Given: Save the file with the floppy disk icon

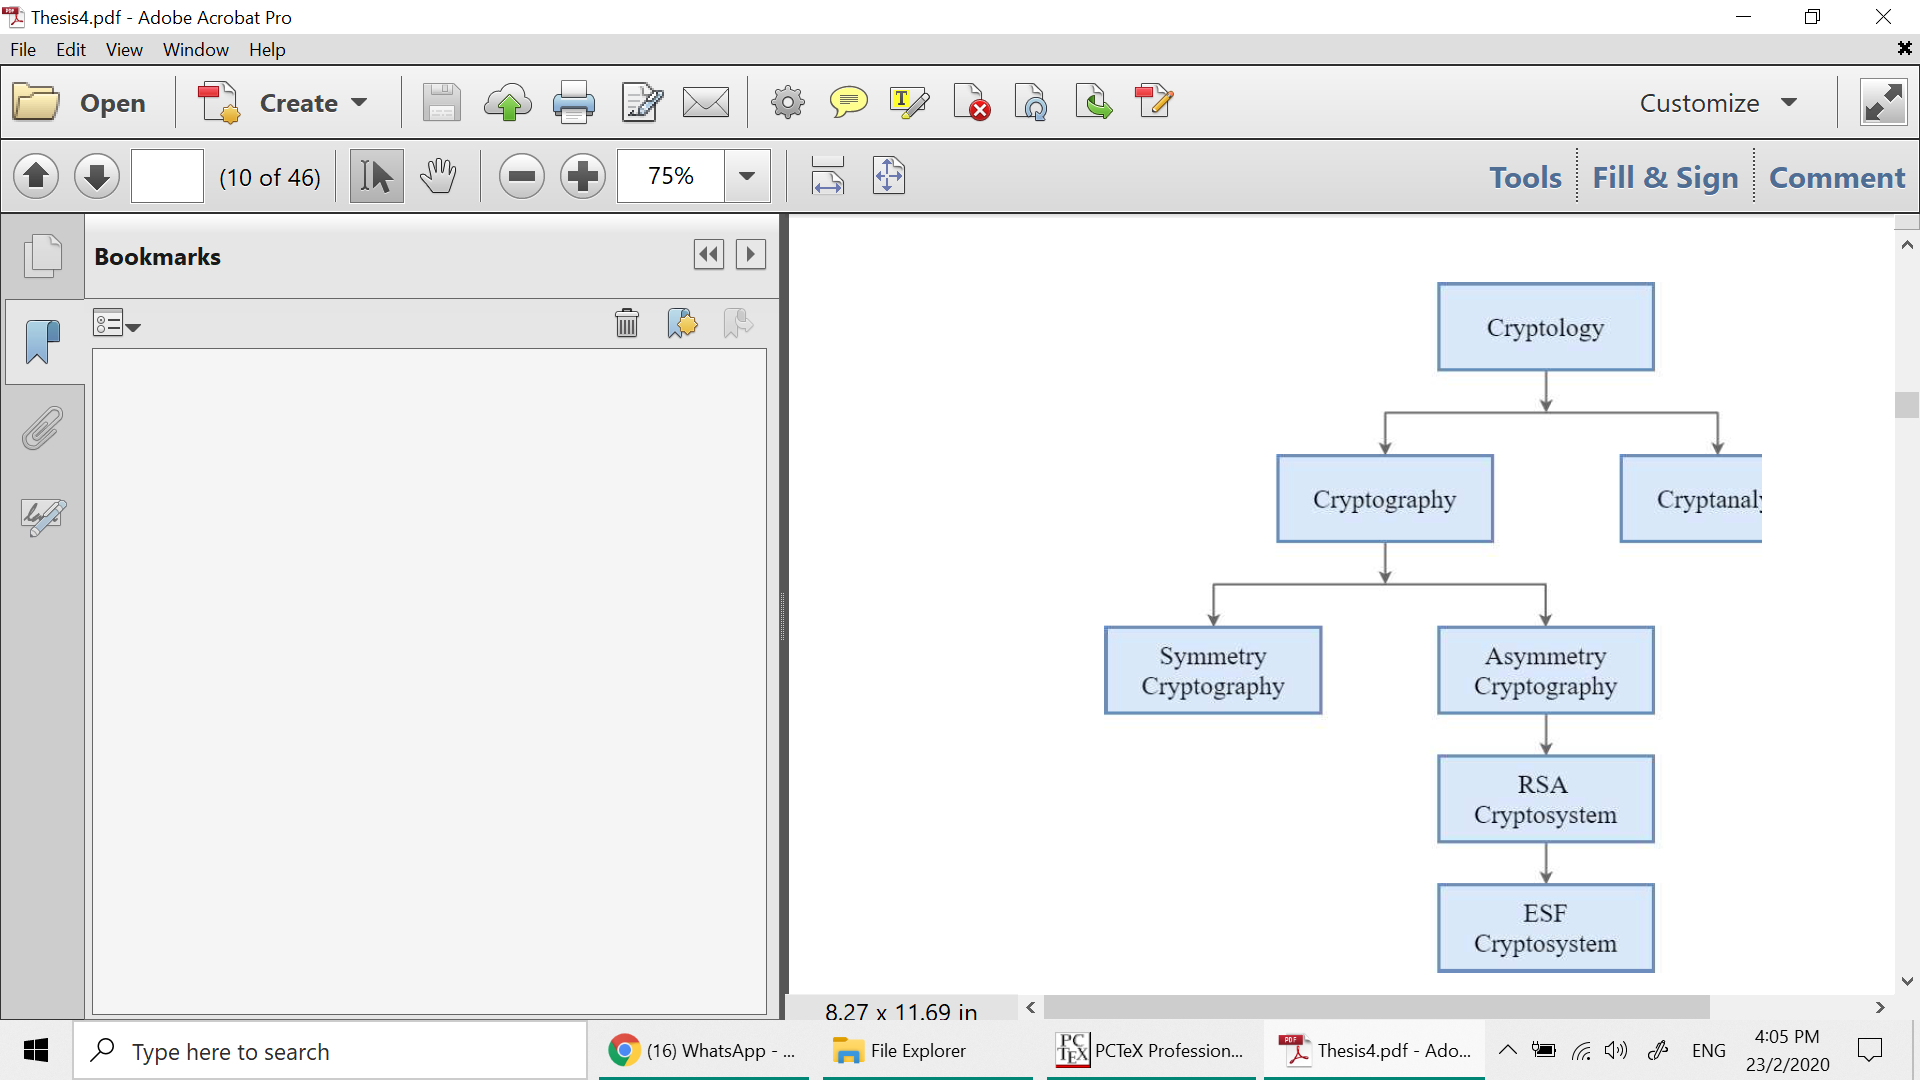Looking at the screenshot, I should [441, 102].
